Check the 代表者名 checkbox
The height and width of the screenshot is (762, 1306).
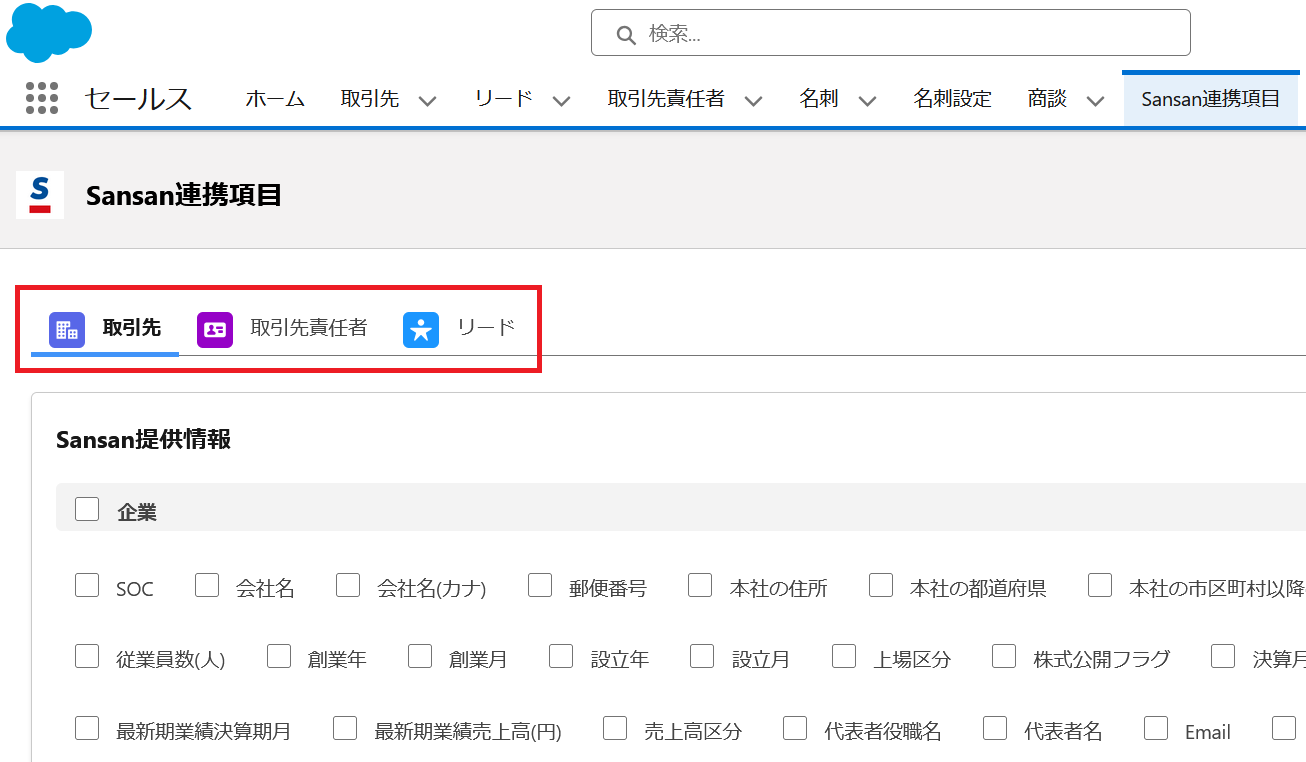coord(995,728)
